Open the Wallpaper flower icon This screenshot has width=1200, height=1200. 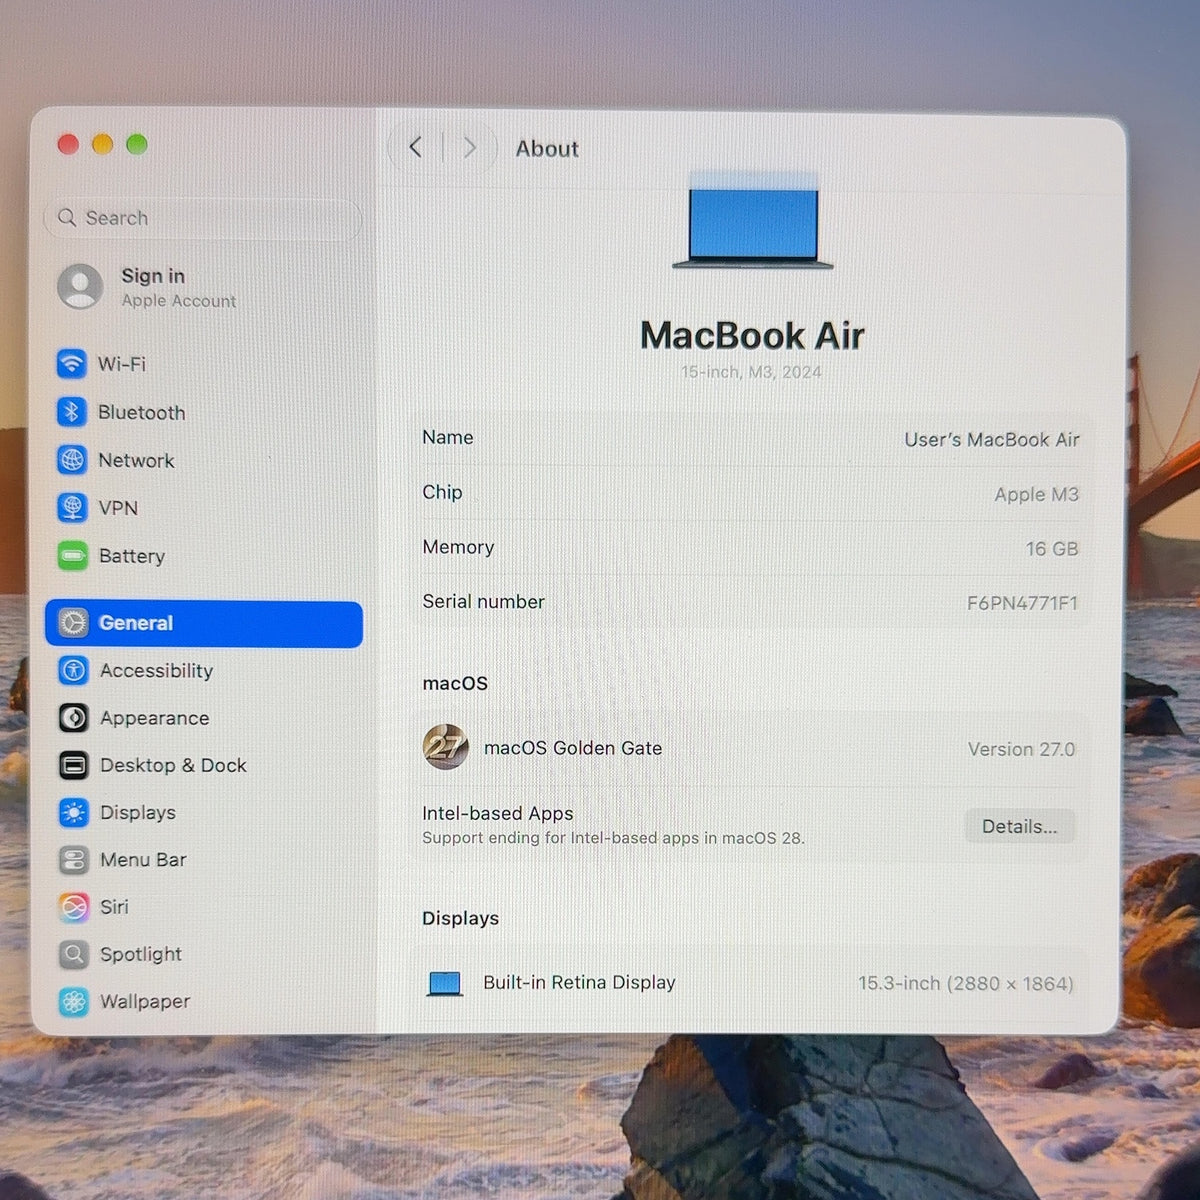73,1001
